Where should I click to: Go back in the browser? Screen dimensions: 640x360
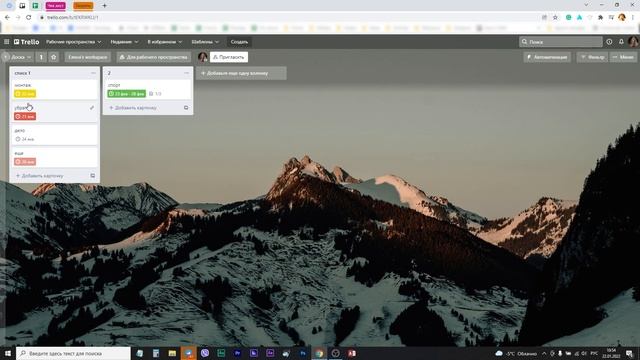point(7,18)
